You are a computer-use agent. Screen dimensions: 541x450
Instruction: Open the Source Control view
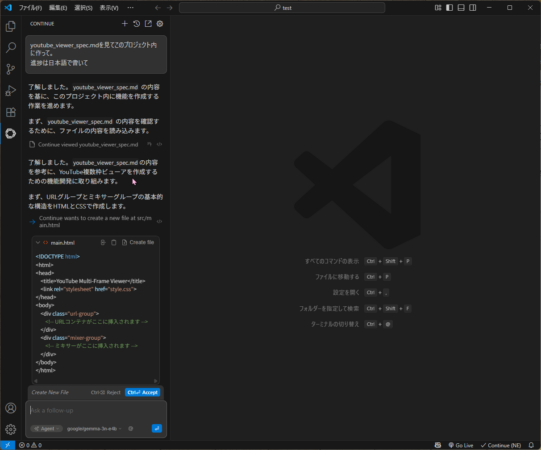(11, 69)
